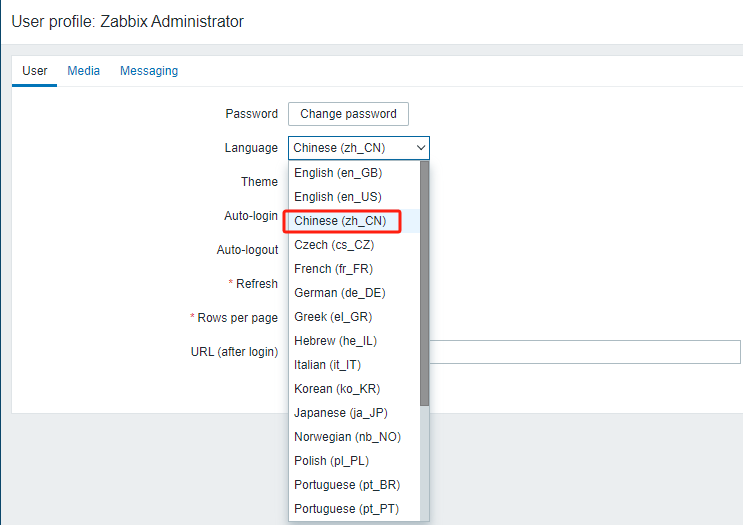Select English (en_GB) language option
The image size is (743, 525).
tap(338, 173)
